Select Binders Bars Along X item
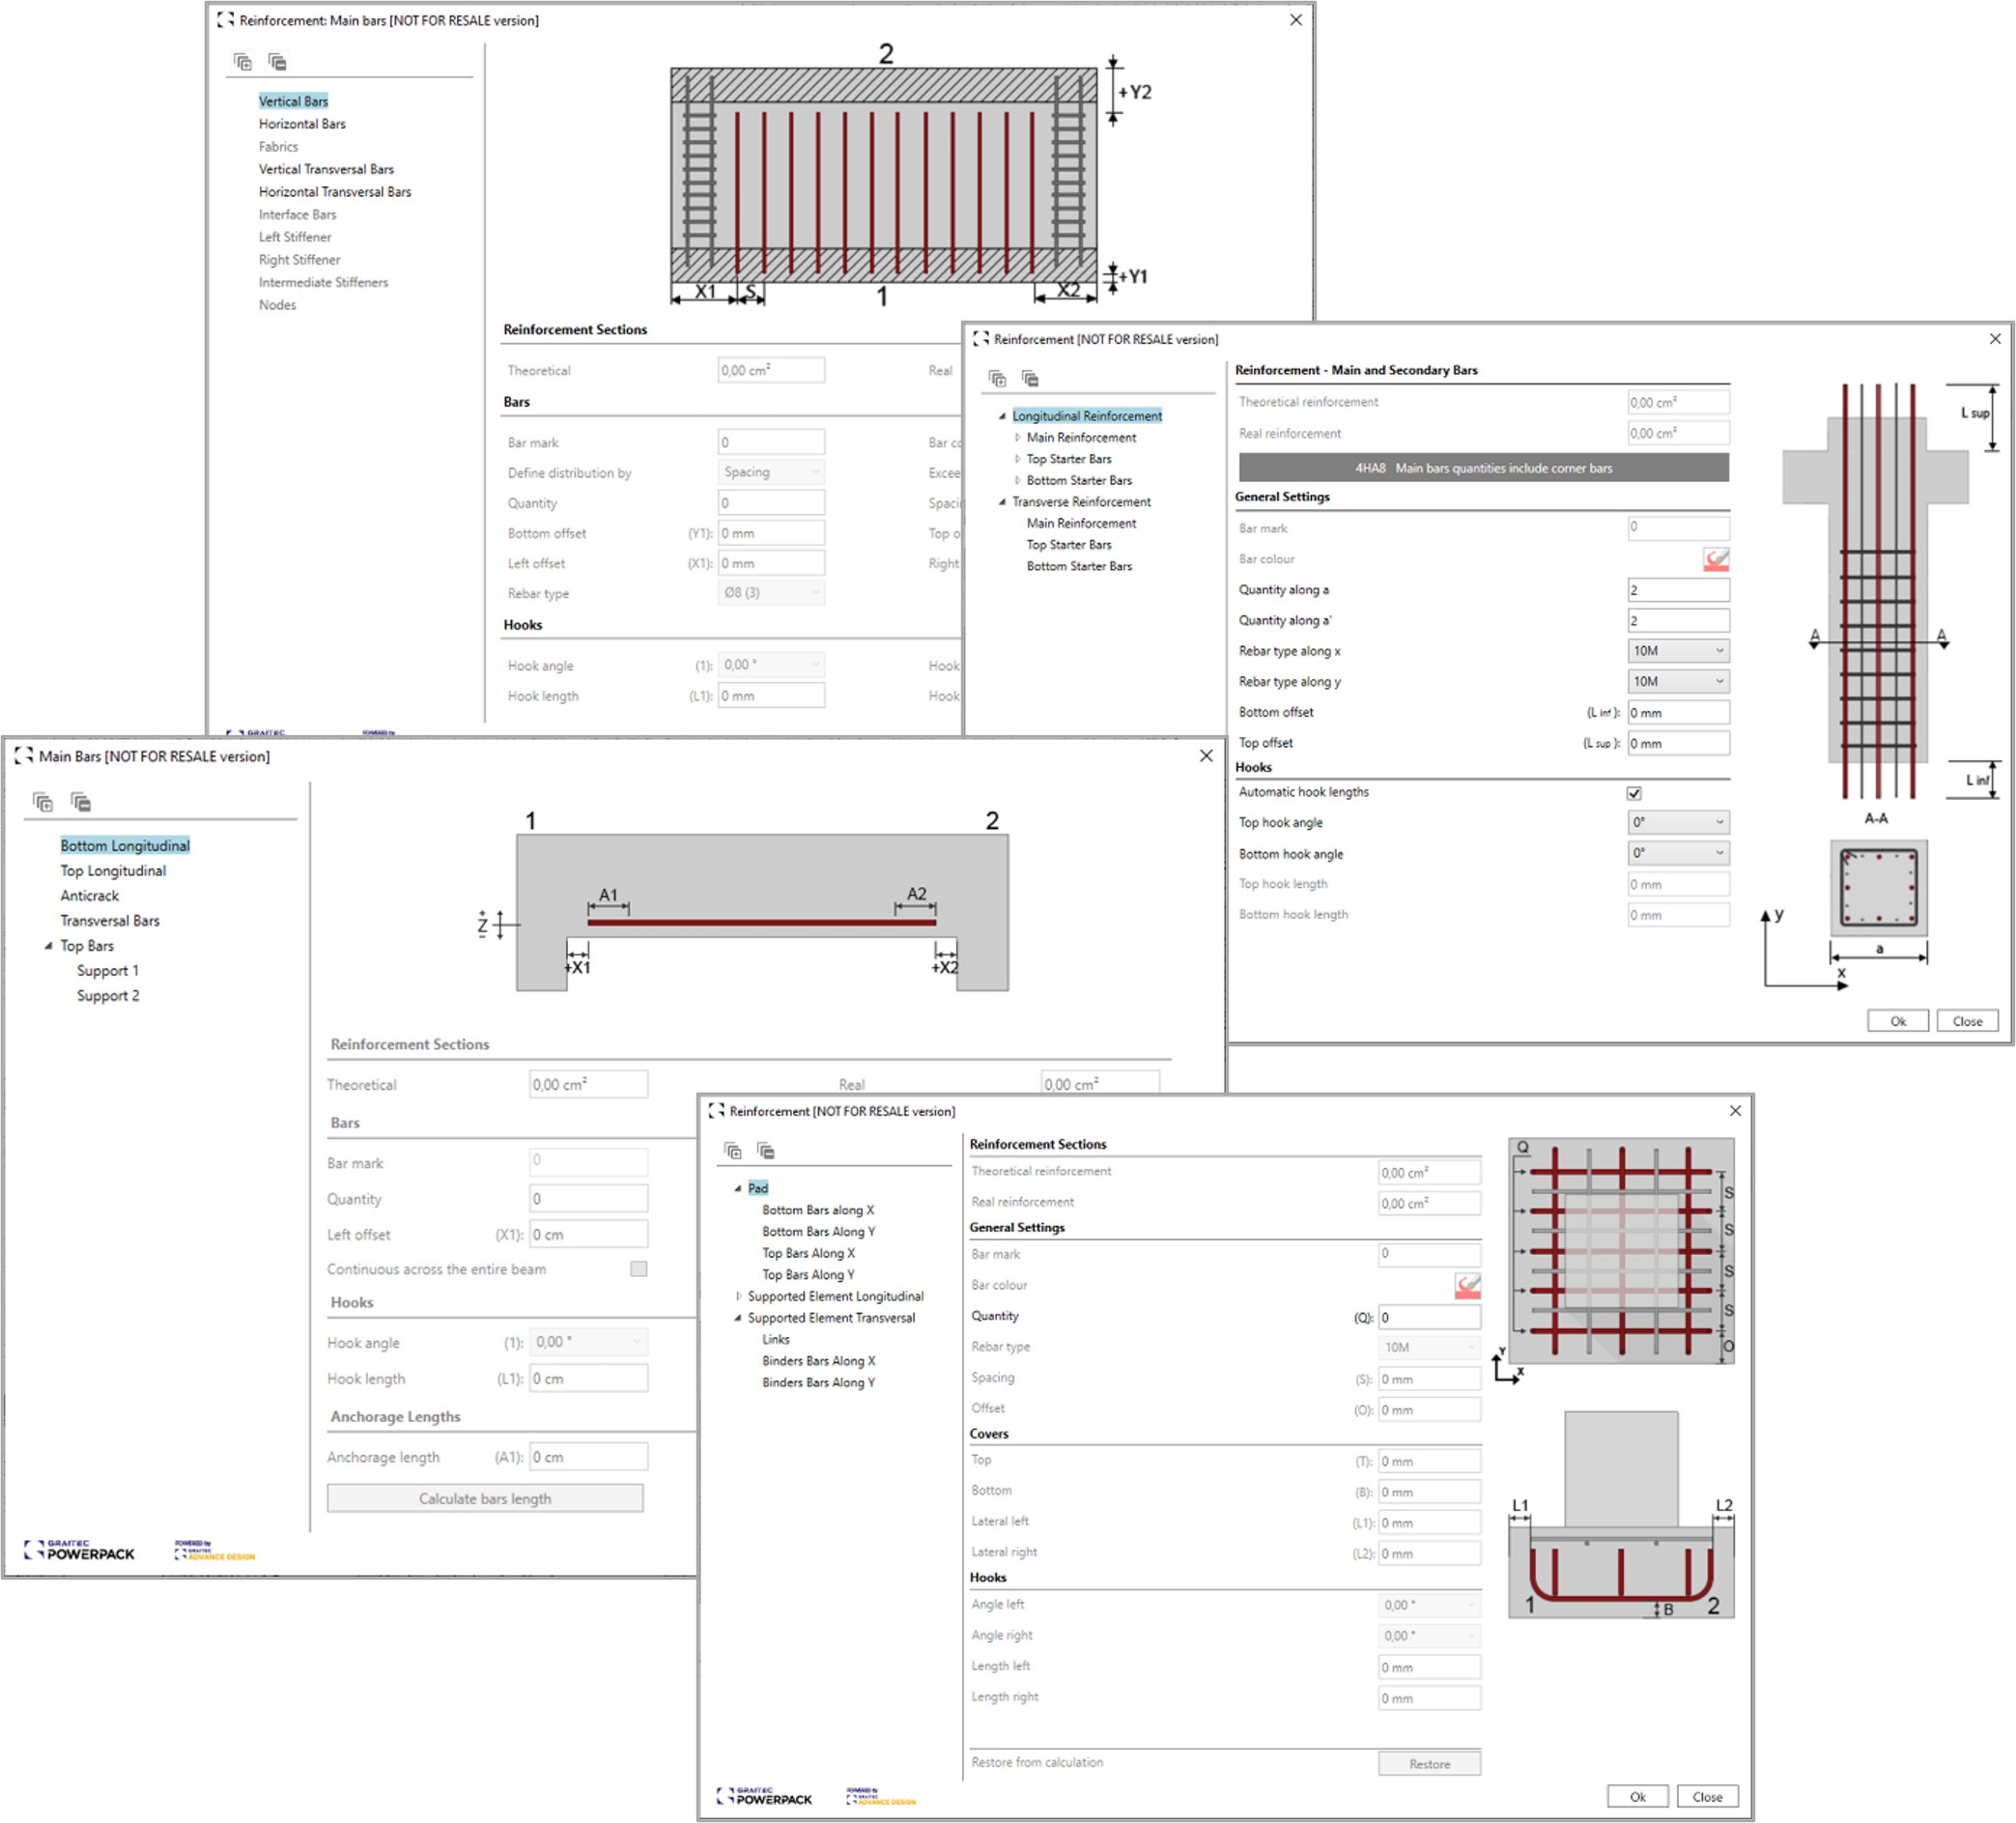 click(818, 1361)
